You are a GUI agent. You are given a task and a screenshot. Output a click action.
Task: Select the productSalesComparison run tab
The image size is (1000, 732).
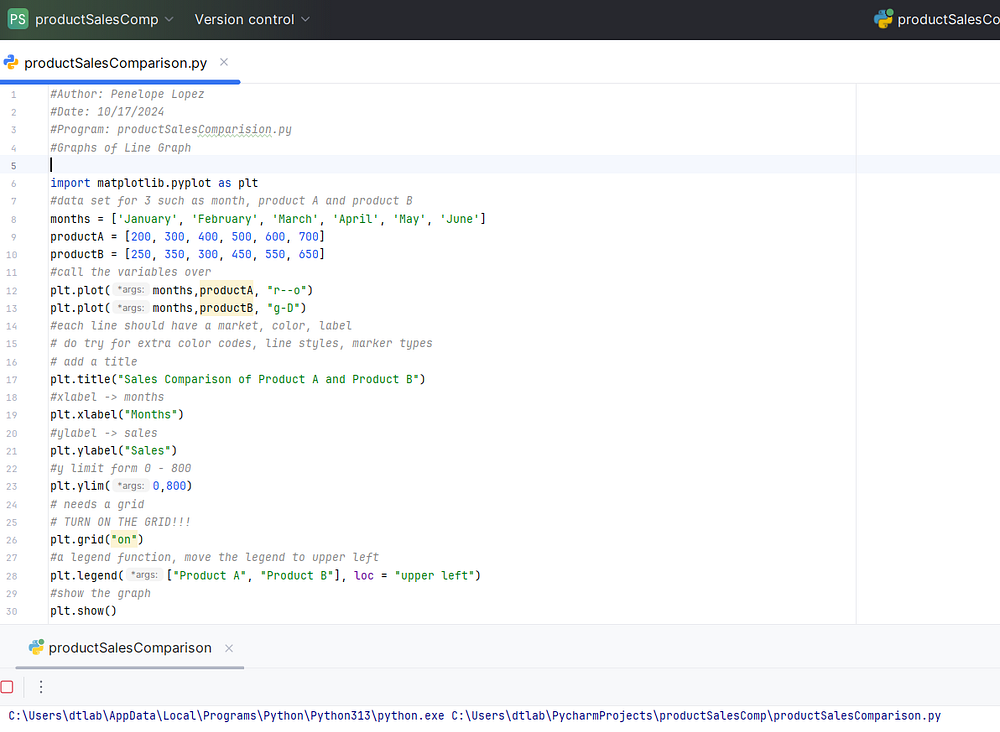pyautogui.click(x=130, y=648)
